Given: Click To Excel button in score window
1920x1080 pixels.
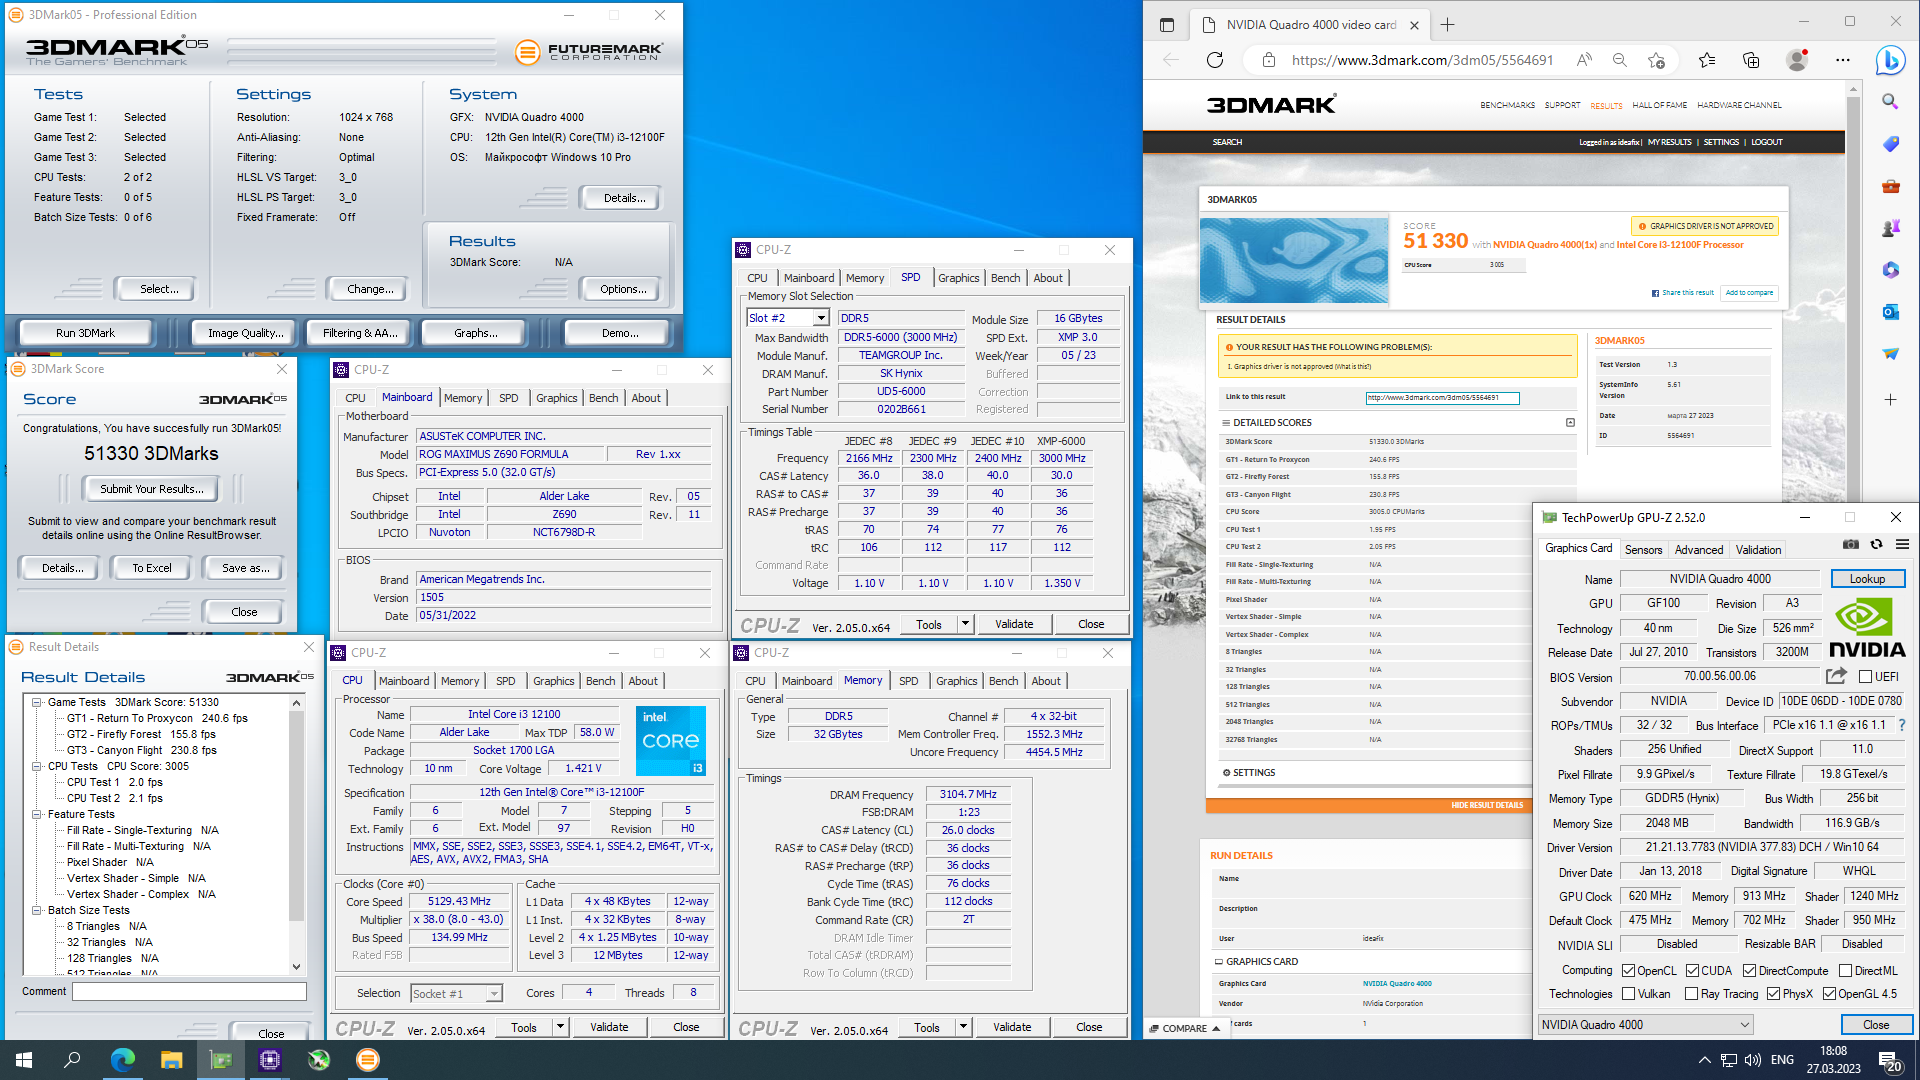Looking at the screenshot, I should click(152, 568).
